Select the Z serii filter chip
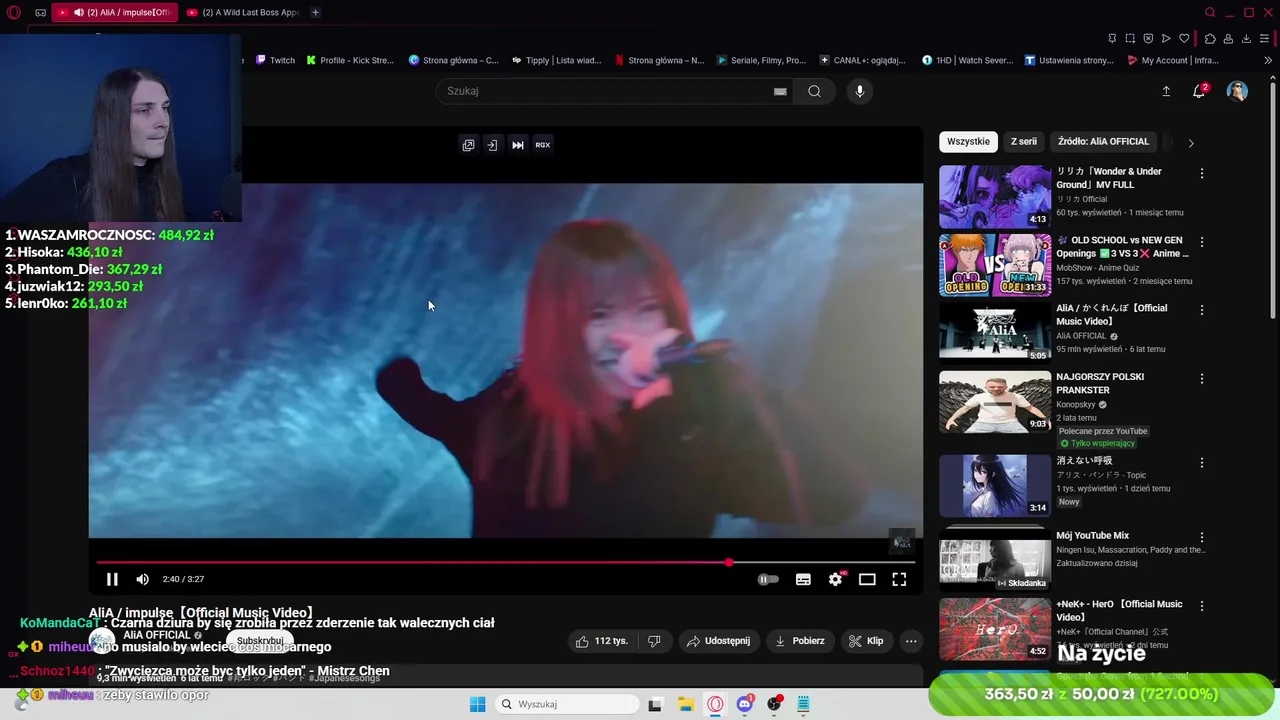 1024,142
